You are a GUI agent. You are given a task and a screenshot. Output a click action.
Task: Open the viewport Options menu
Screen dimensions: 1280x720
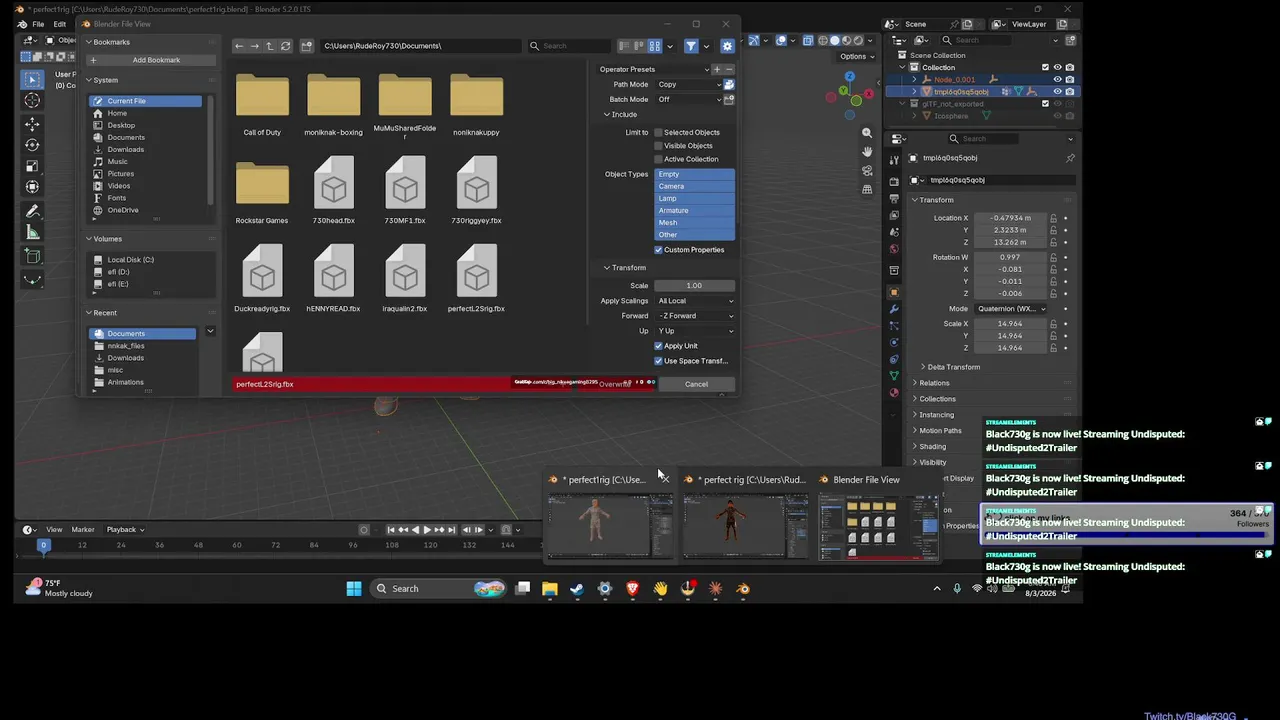(856, 57)
